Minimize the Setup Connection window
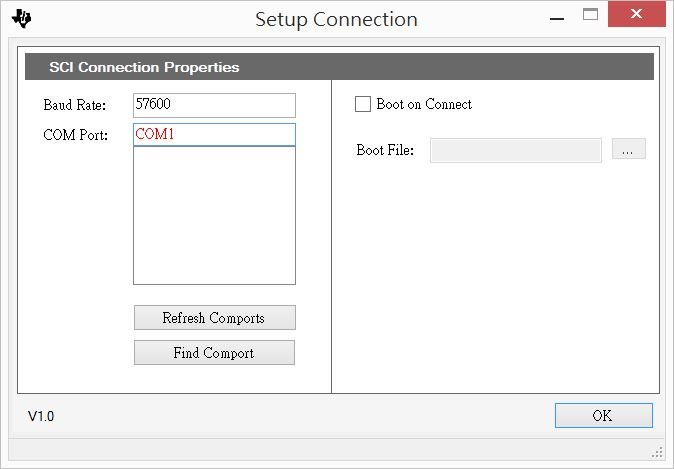The width and height of the screenshot is (674, 469). coord(557,19)
